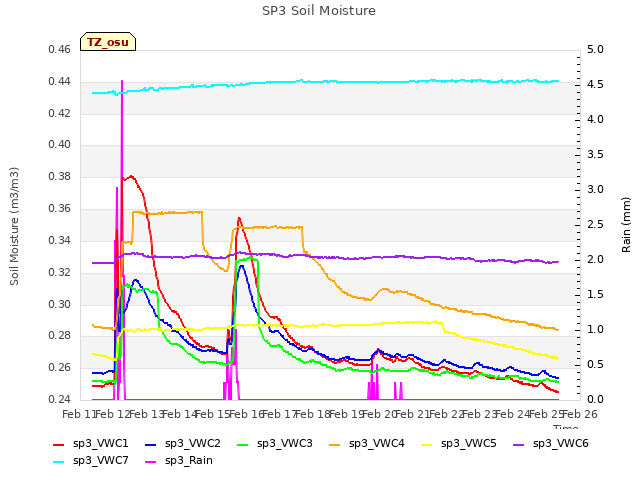
Task: Toggle the sp3_VWC2 legend entry
Action: pos(182,444)
